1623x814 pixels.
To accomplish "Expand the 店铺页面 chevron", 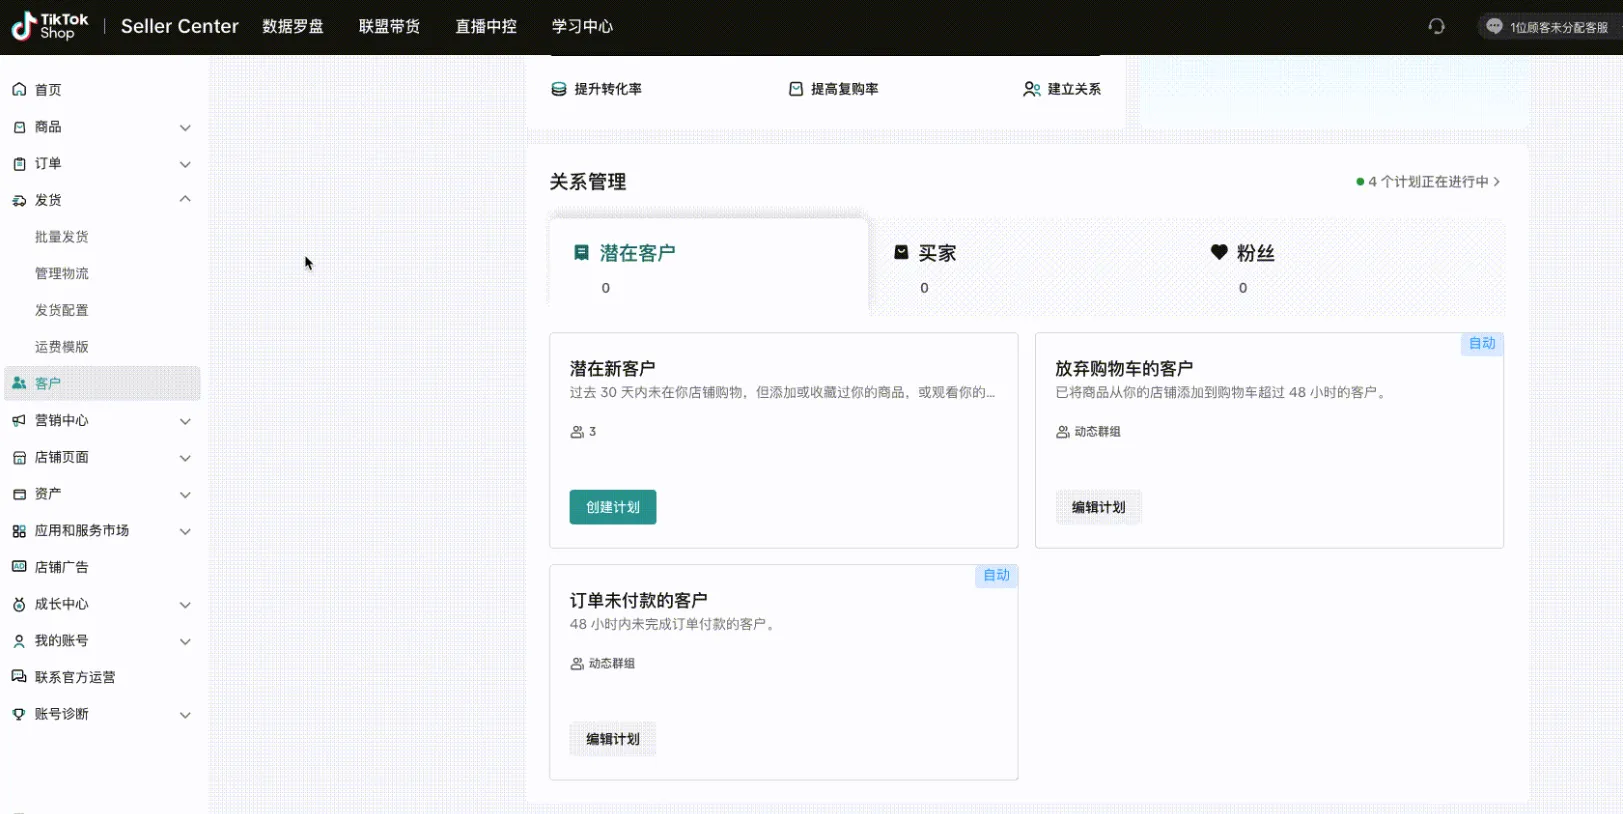I will click(x=185, y=458).
